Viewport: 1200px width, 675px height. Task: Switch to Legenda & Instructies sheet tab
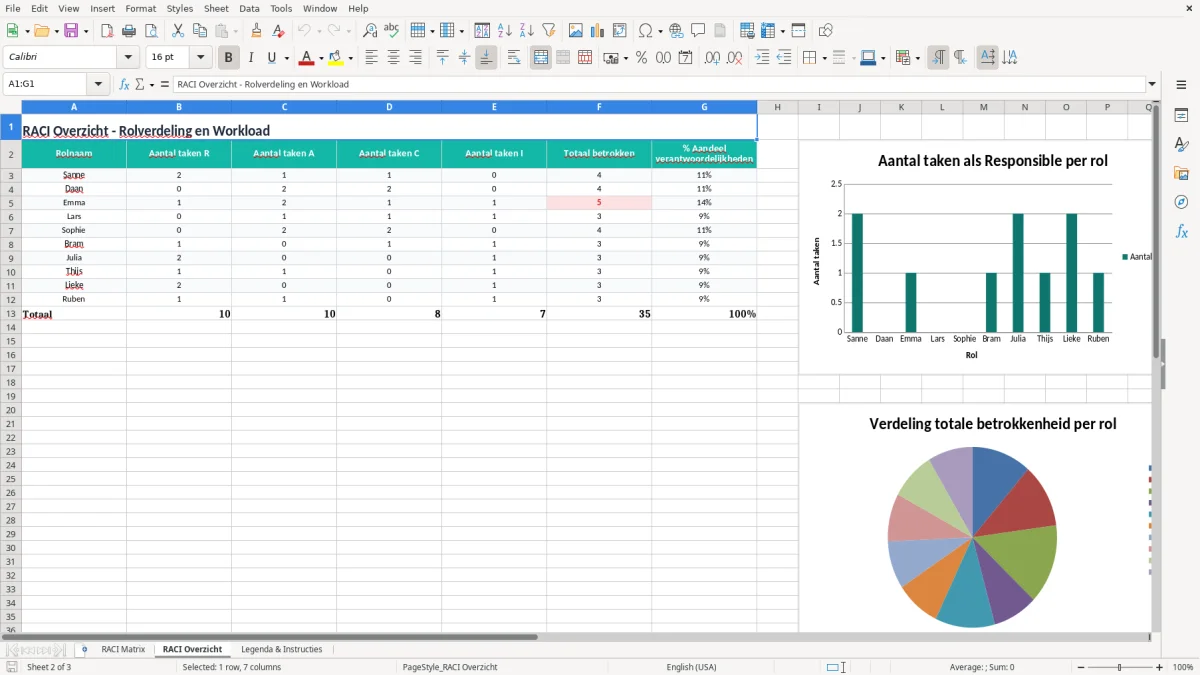click(281, 649)
